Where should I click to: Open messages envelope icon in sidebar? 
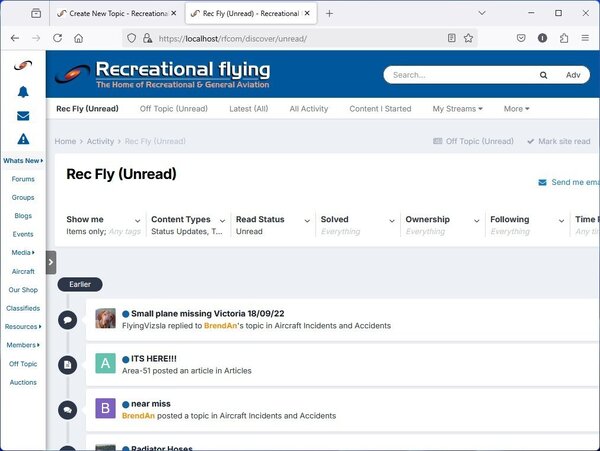click(22, 116)
